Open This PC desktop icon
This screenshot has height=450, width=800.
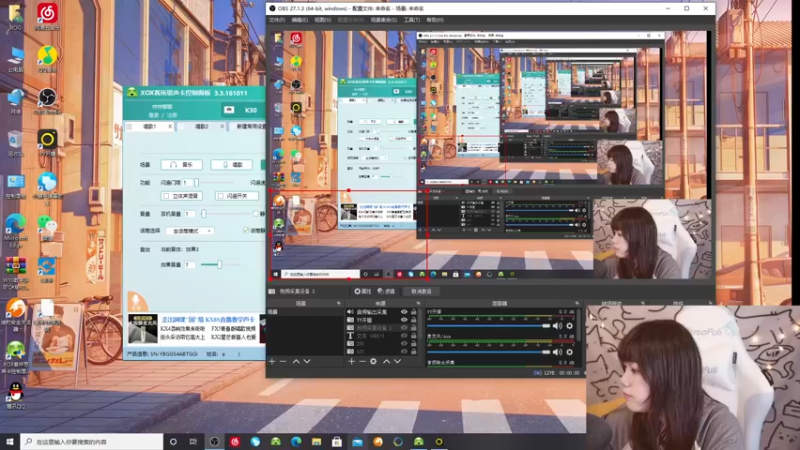[15, 58]
